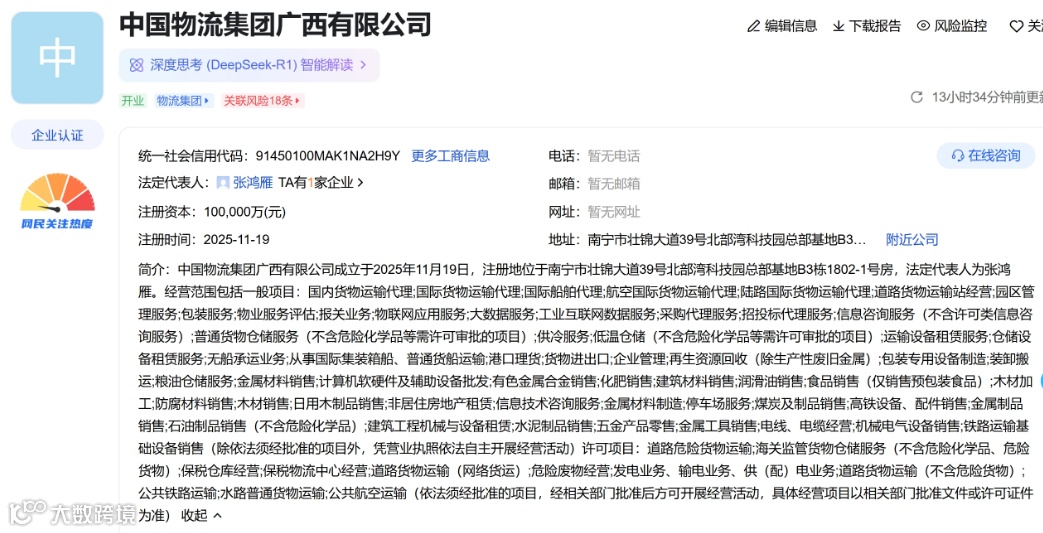Open 风险监控 eye icon

(923, 26)
